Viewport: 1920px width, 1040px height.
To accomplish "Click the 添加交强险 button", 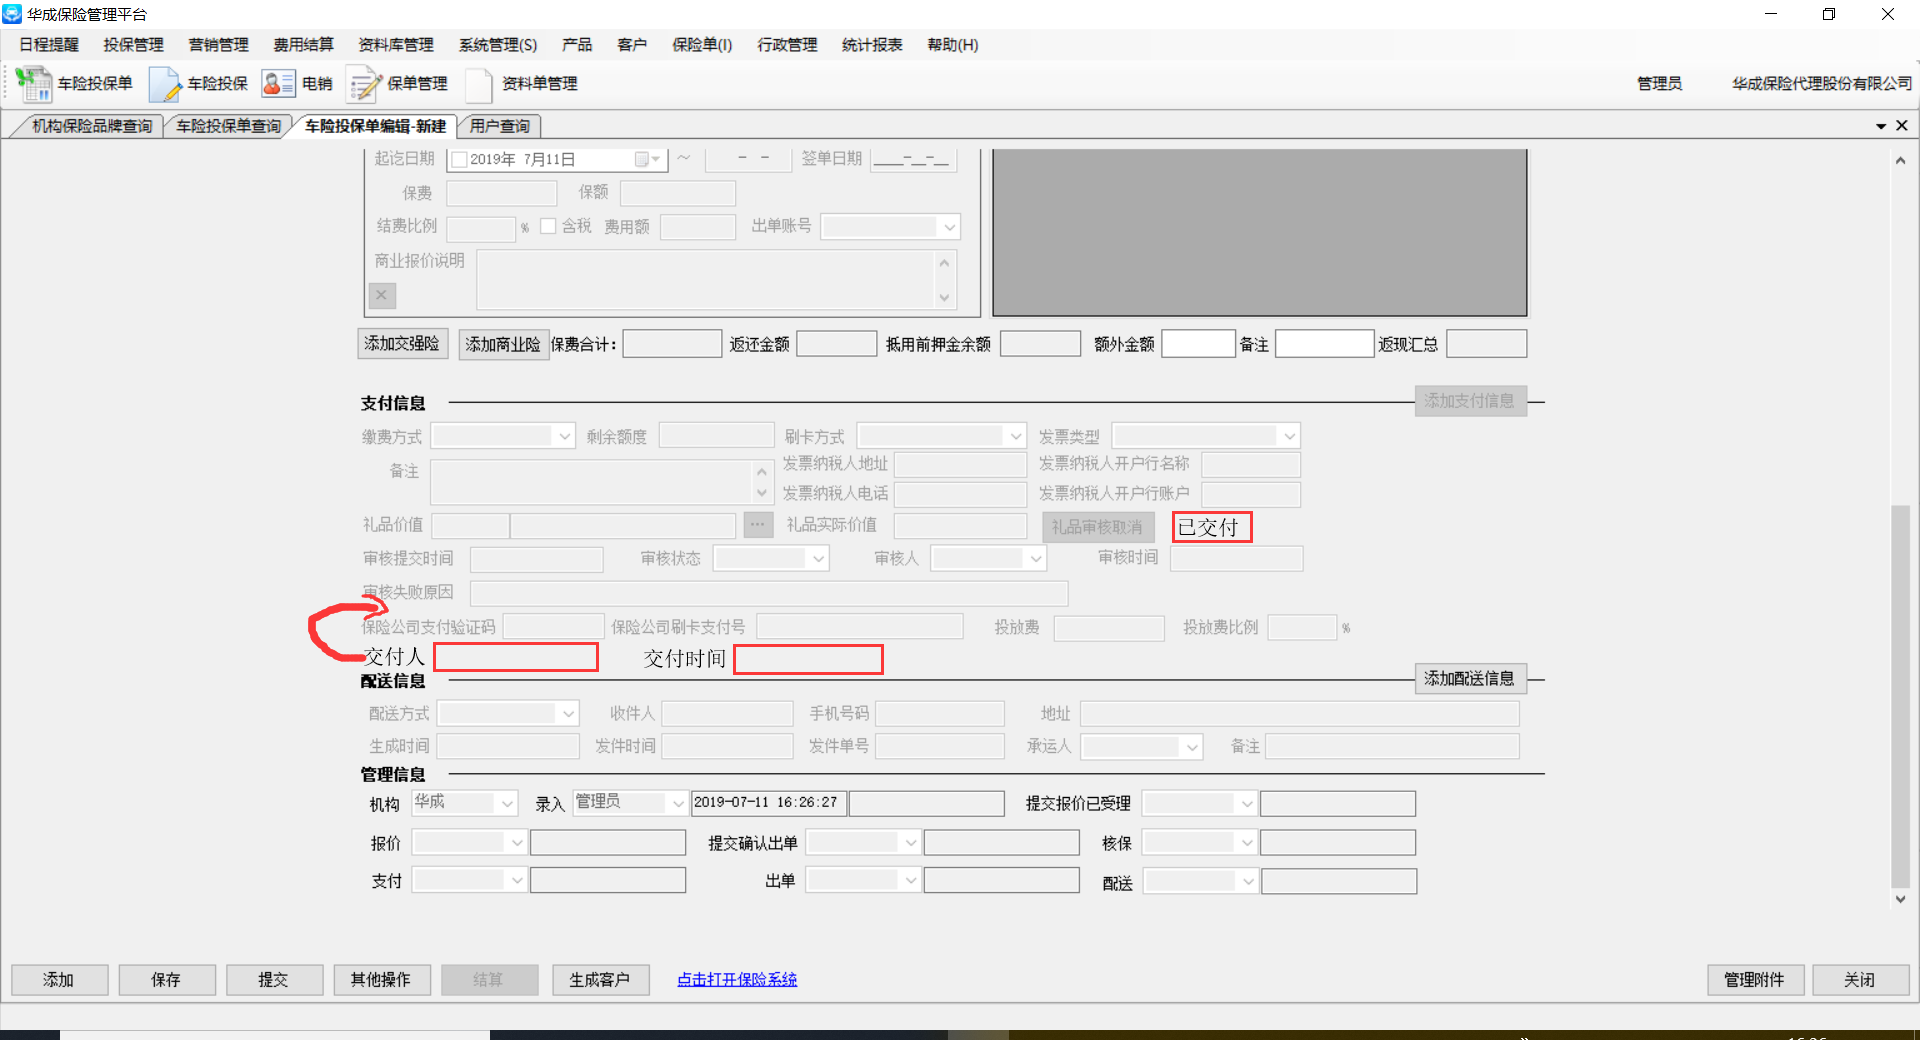I will [x=402, y=344].
